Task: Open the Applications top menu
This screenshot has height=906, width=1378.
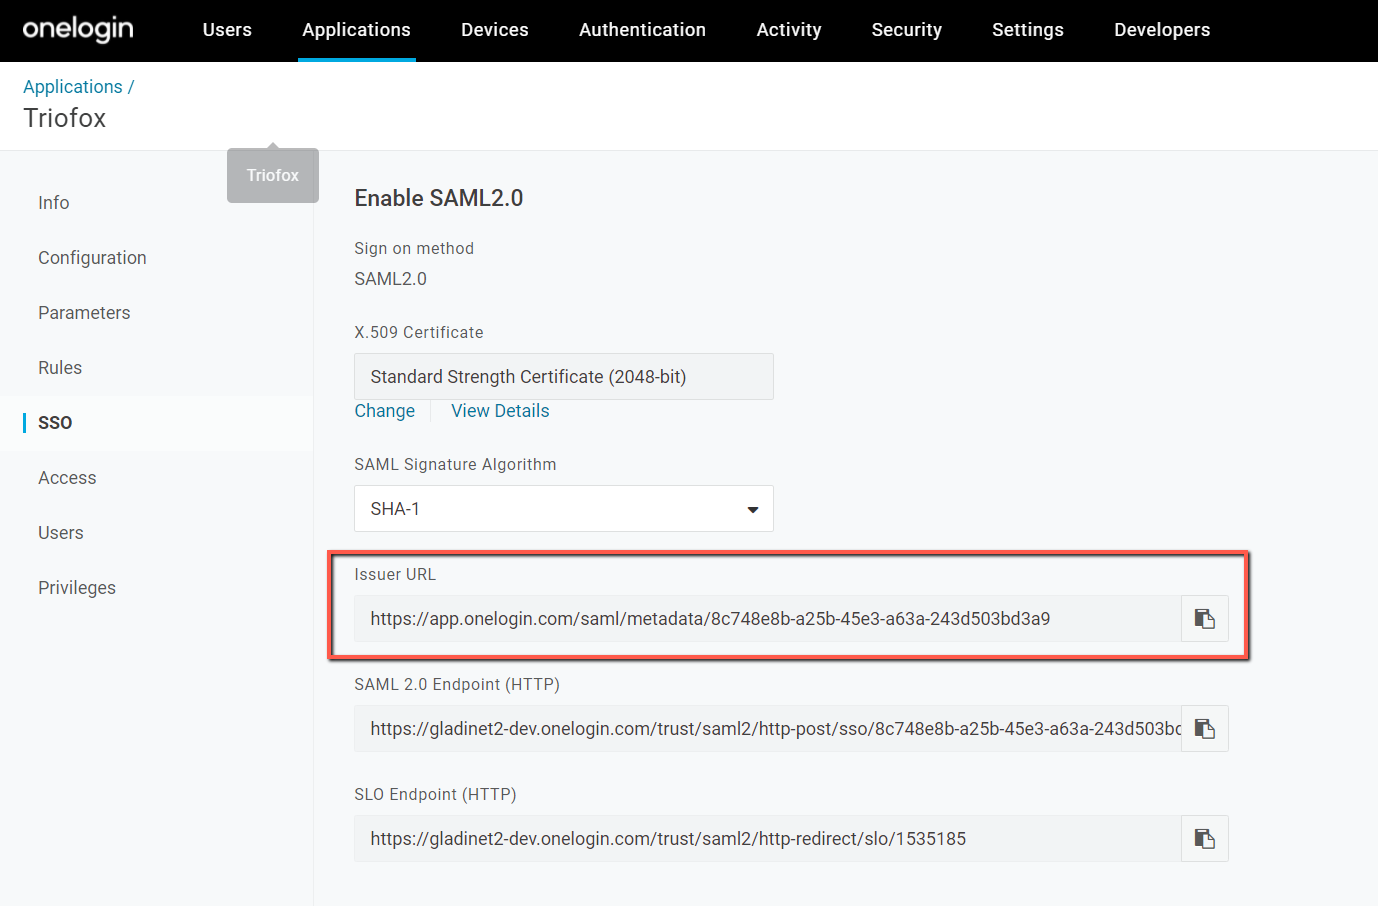Action: pos(357,30)
